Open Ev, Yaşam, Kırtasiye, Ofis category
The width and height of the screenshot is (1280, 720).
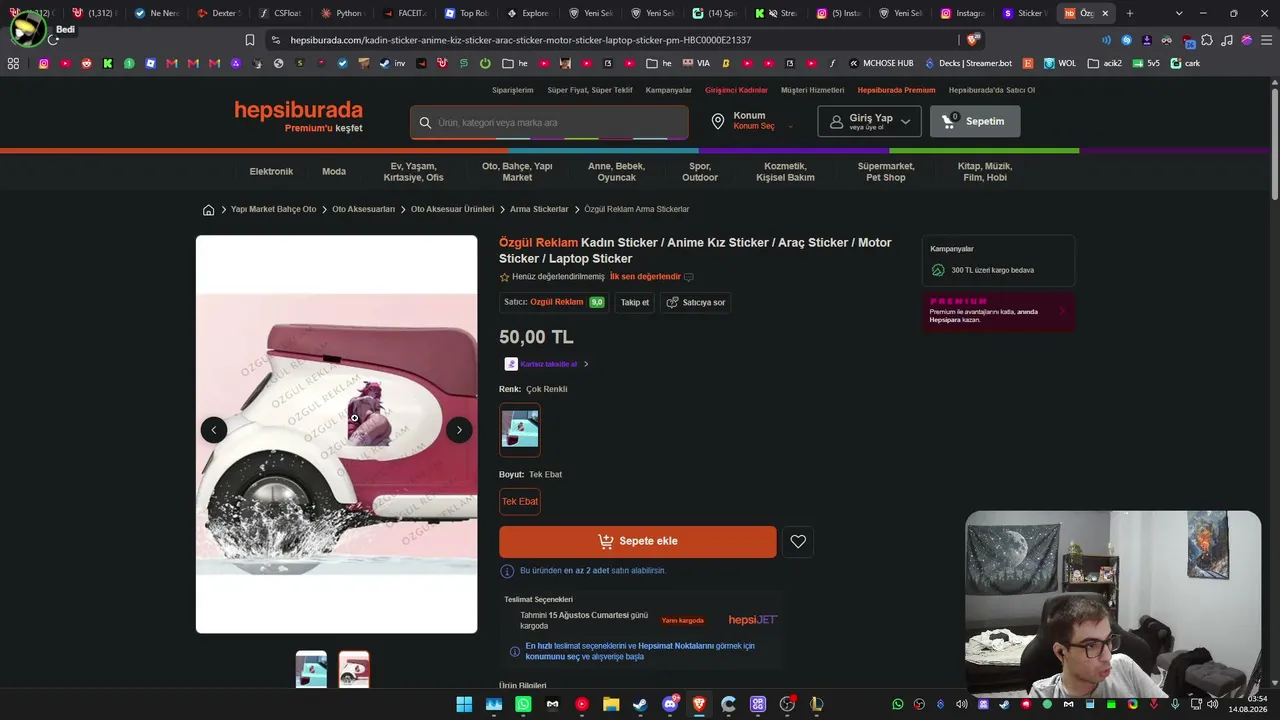414,172
